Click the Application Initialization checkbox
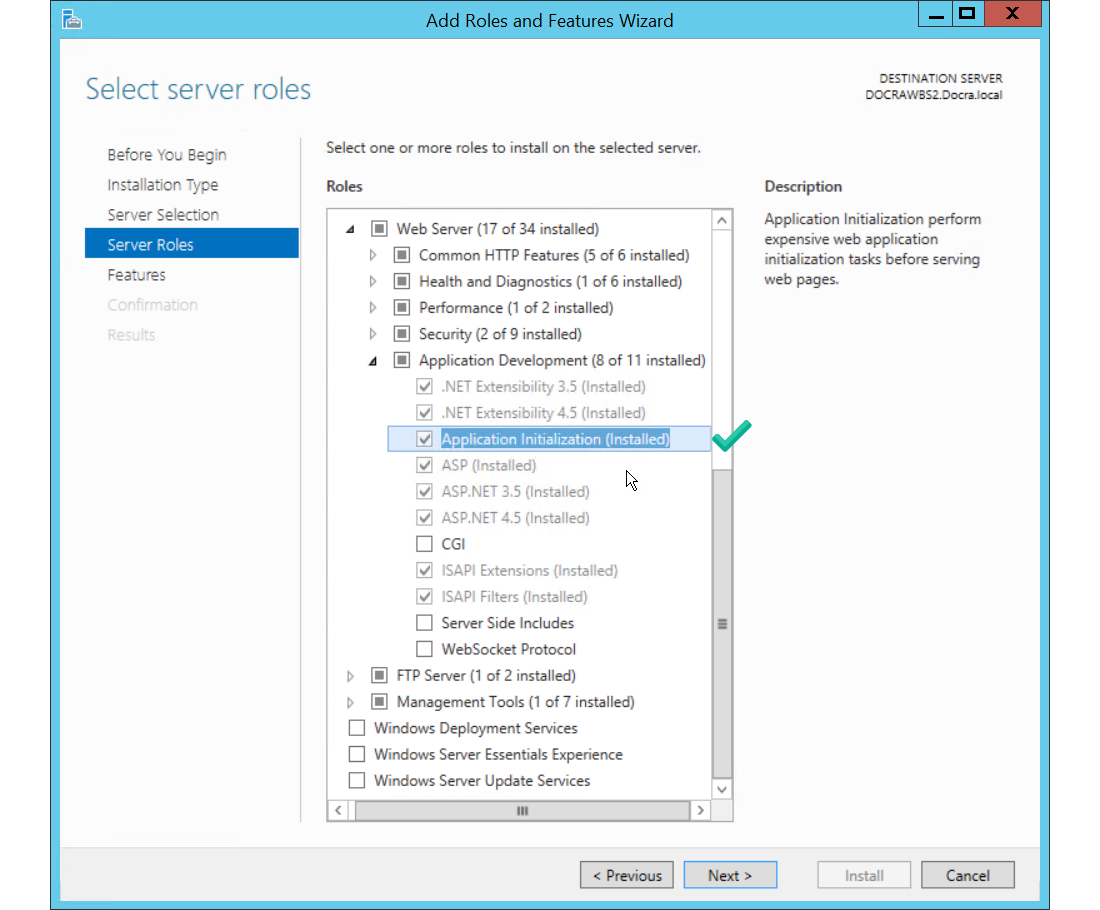 point(424,439)
